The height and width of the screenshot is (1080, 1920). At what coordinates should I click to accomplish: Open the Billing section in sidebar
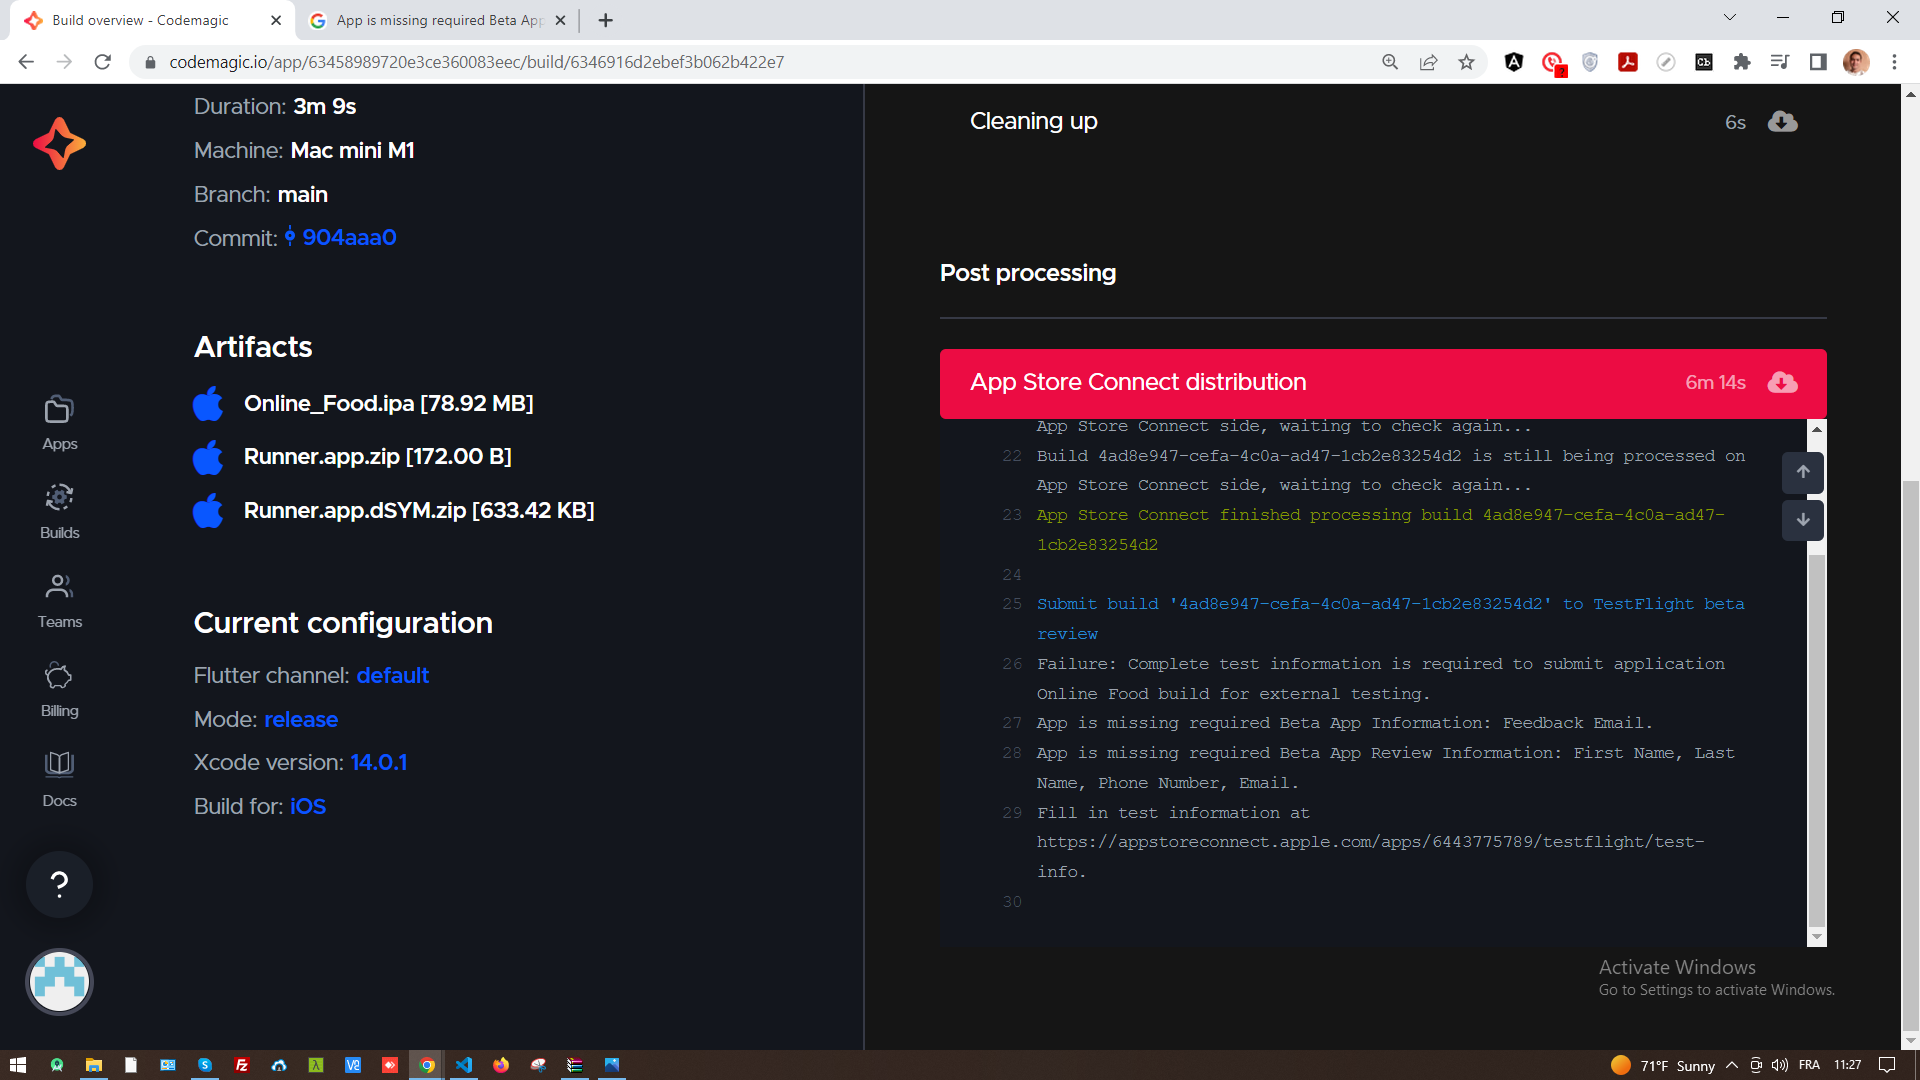pyautogui.click(x=59, y=690)
